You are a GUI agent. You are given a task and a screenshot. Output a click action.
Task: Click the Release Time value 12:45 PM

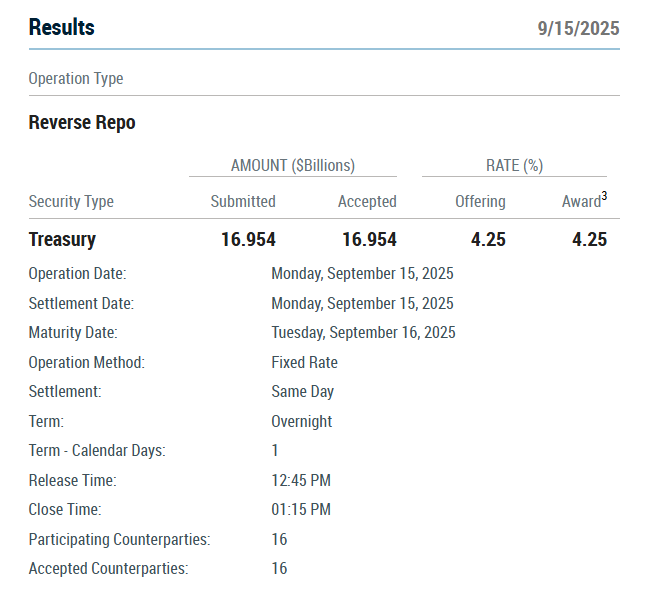[301, 481]
